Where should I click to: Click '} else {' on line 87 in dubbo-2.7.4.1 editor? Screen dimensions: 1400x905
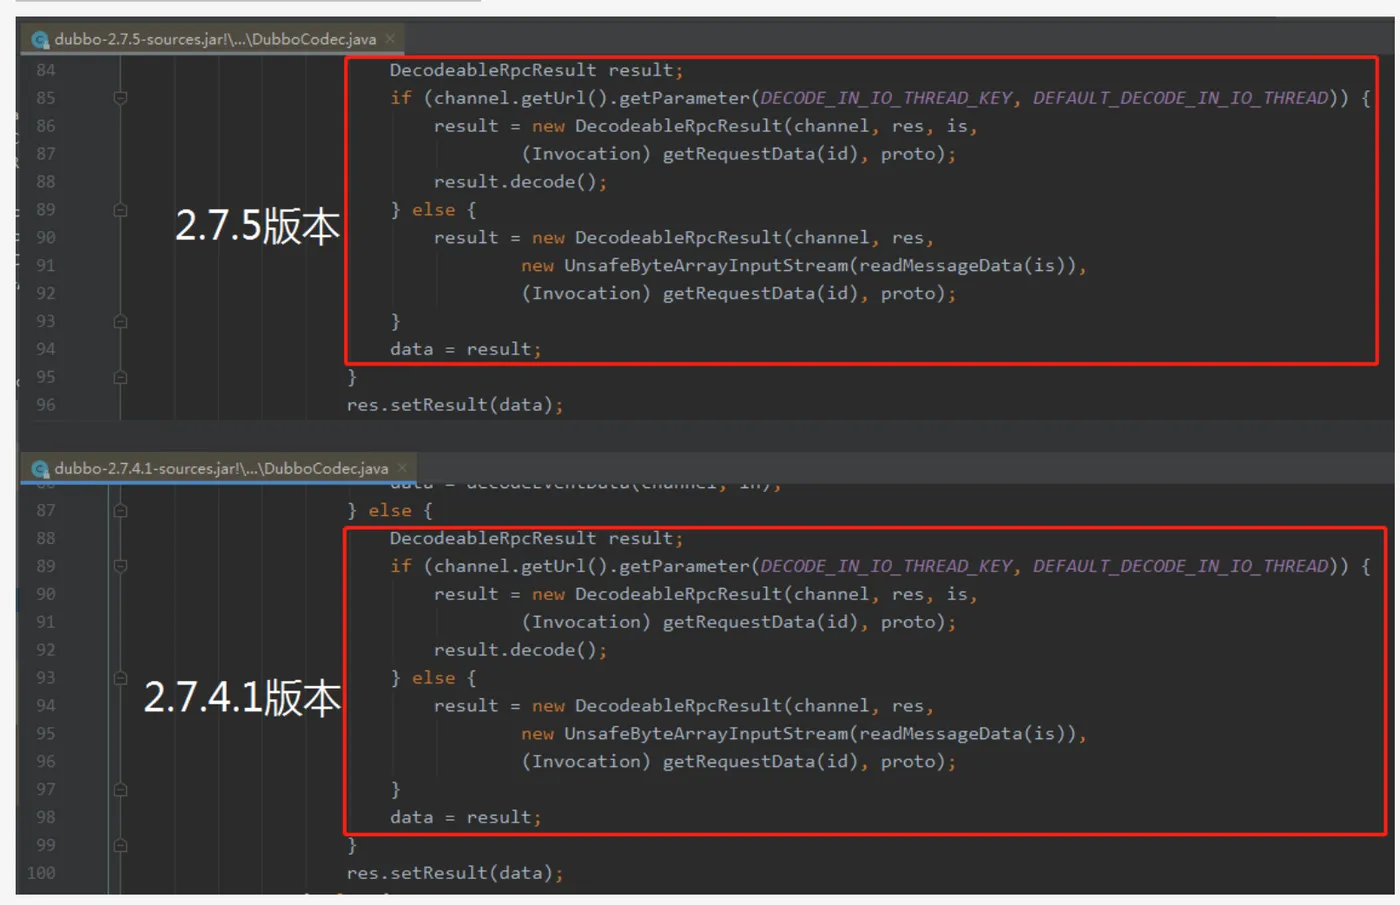[x=390, y=511]
